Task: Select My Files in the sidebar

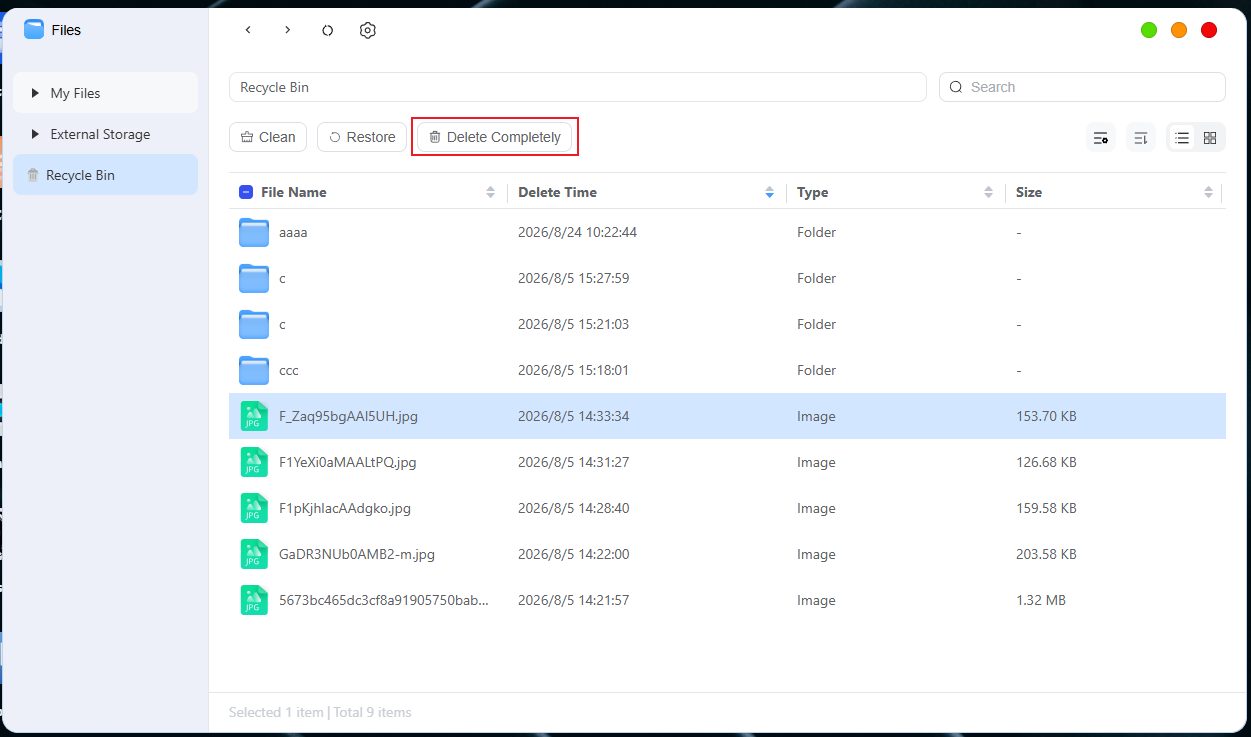Action: pos(106,93)
